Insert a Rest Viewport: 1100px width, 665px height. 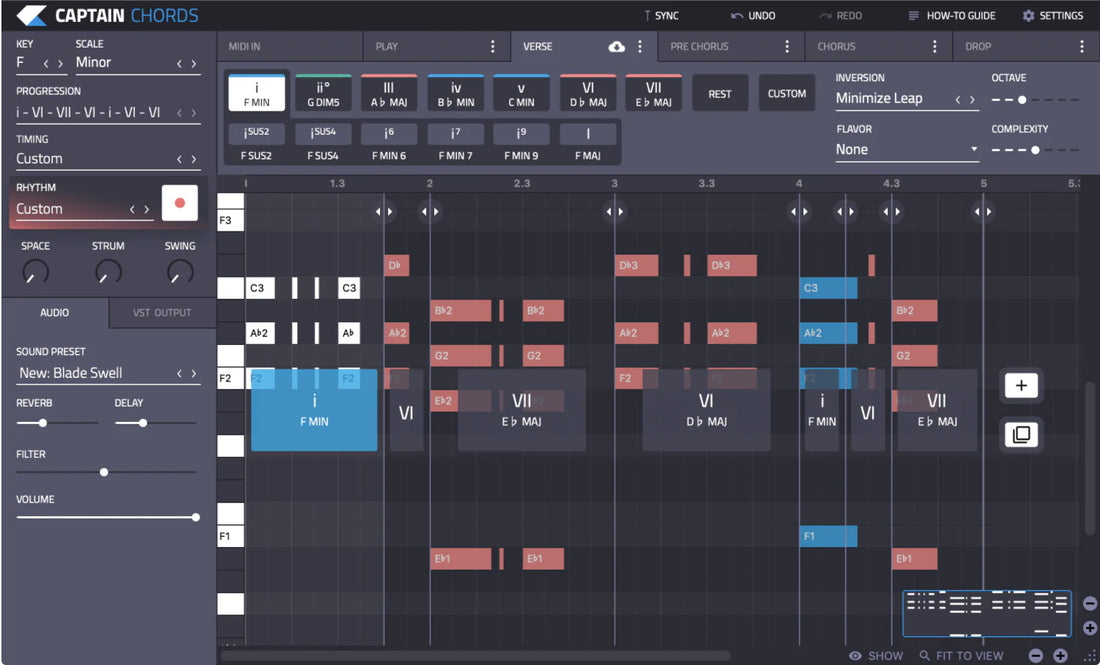point(720,93)
